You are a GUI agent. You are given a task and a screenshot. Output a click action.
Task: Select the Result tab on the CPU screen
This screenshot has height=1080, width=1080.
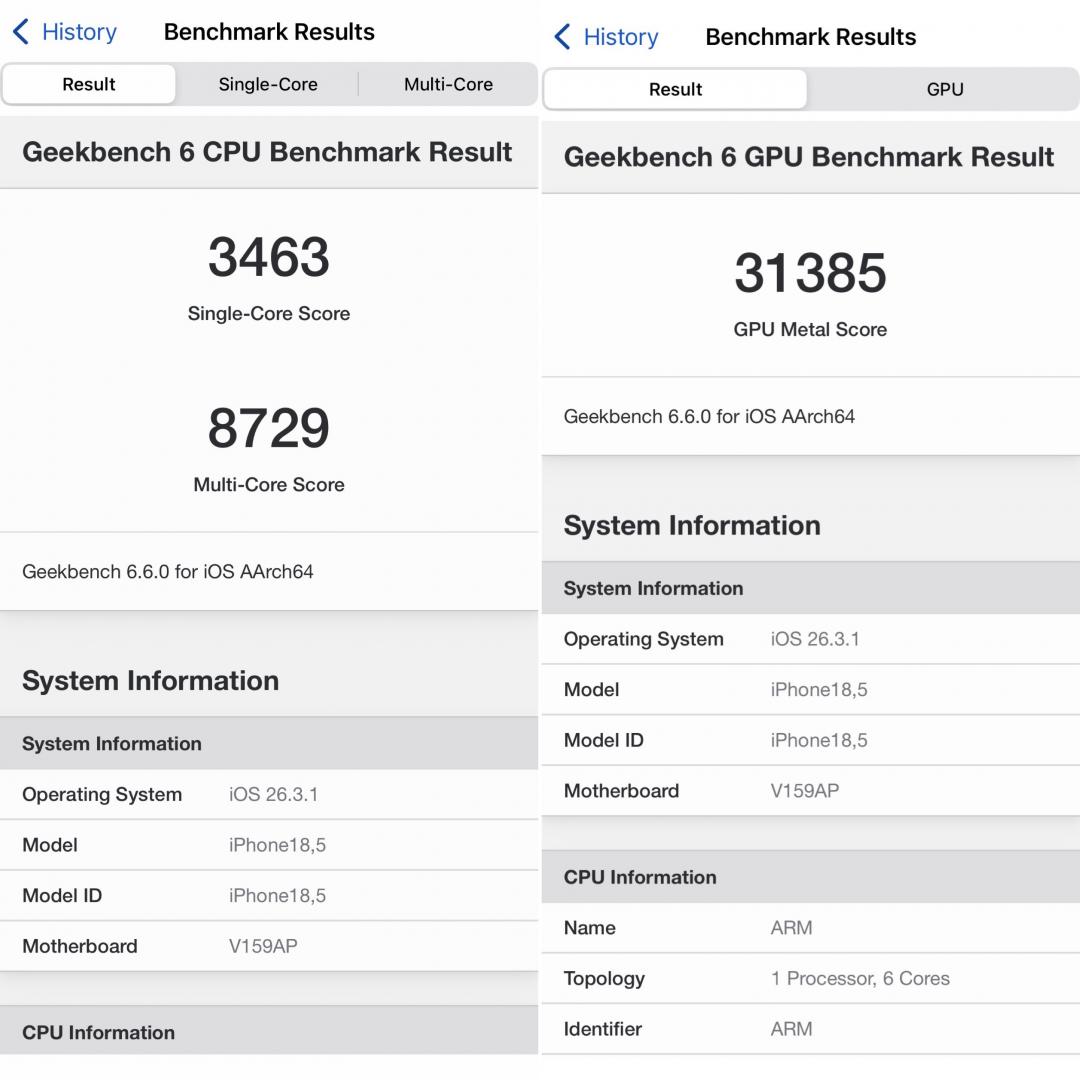(89, 84)
